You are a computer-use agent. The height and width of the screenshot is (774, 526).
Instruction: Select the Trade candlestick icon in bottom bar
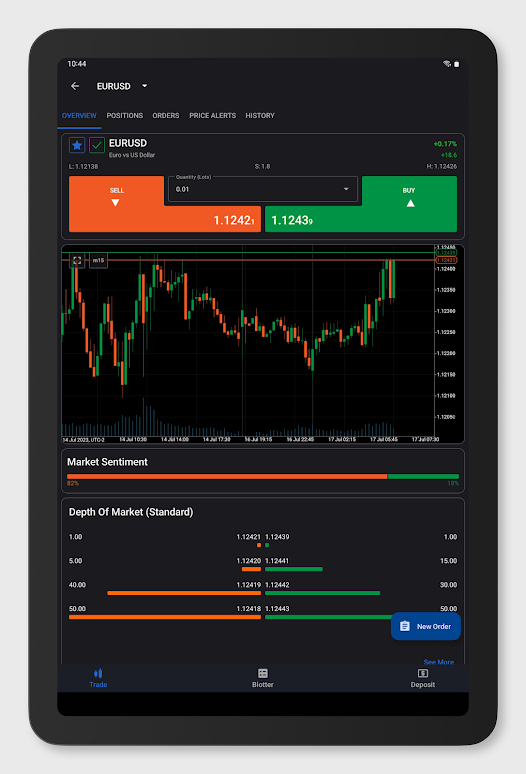pyautogui.click(x=98, y=678)
